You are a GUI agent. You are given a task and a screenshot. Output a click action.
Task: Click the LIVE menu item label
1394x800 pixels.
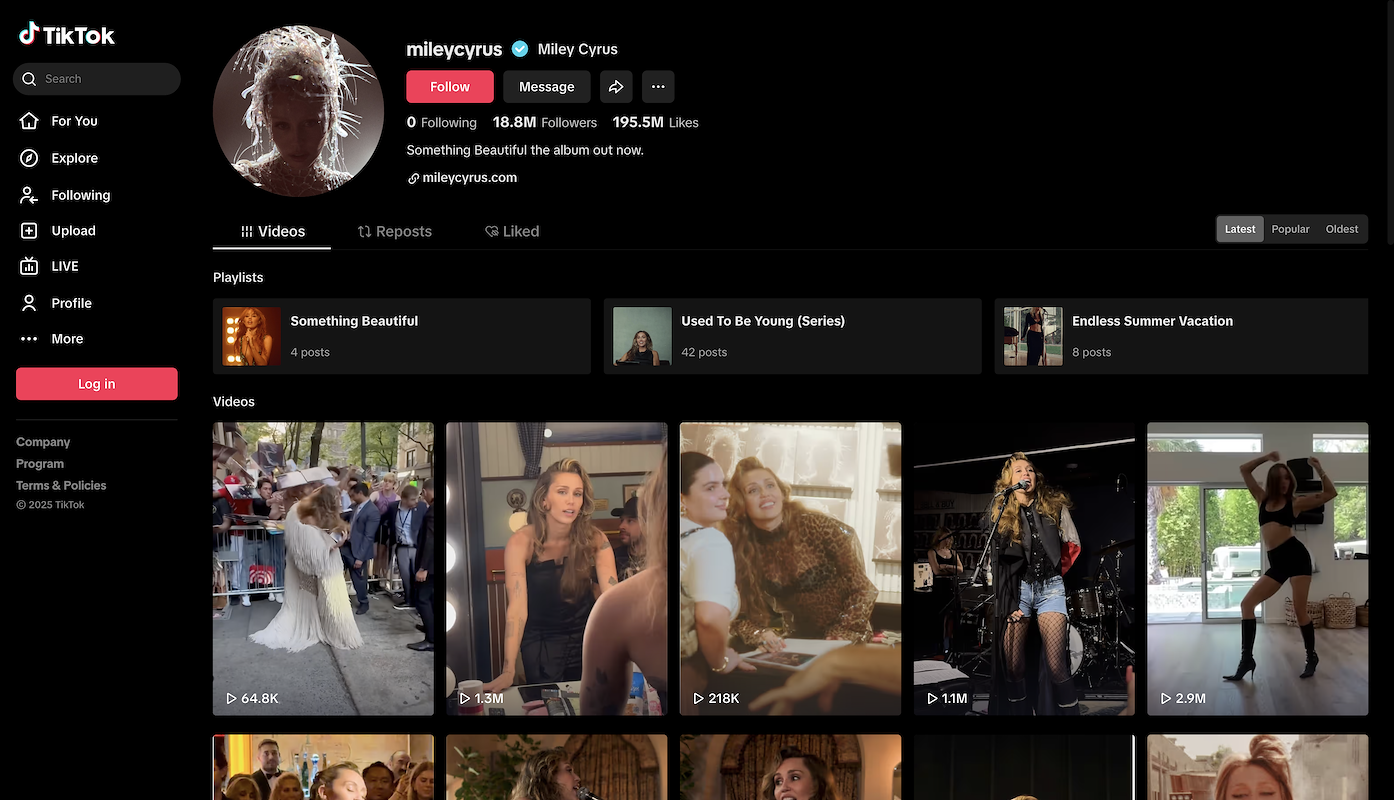(x=65, y=266)
